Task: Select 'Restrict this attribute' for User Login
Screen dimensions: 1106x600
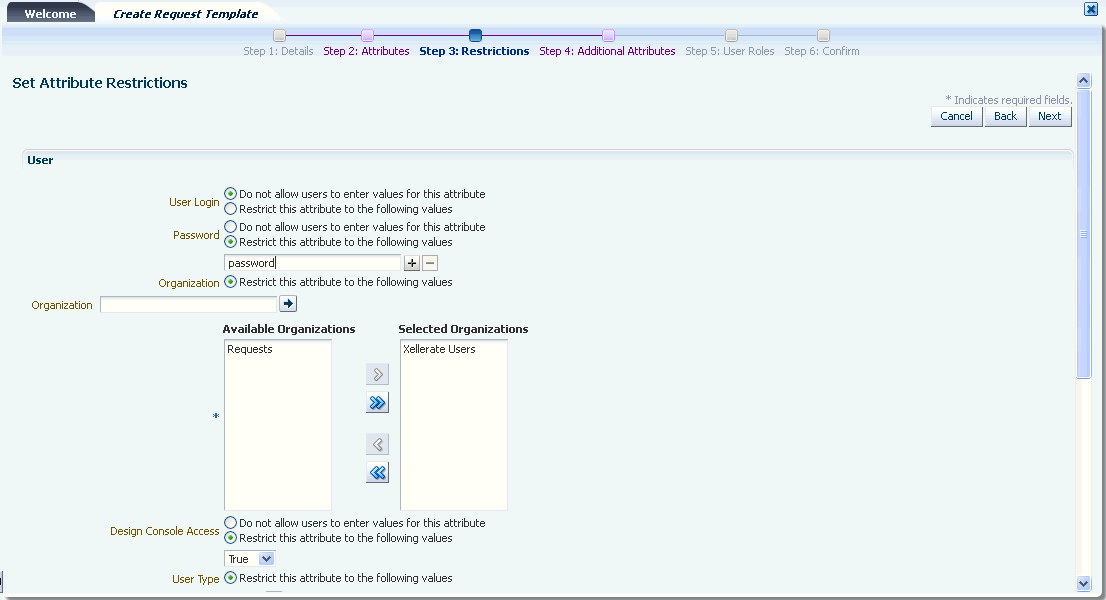Action: (229, 208)
